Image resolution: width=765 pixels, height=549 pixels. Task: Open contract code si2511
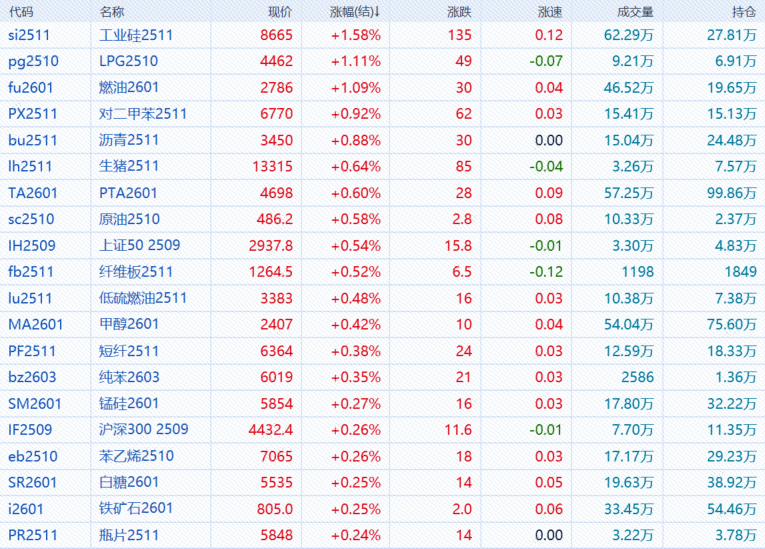[x=29, y=35]
